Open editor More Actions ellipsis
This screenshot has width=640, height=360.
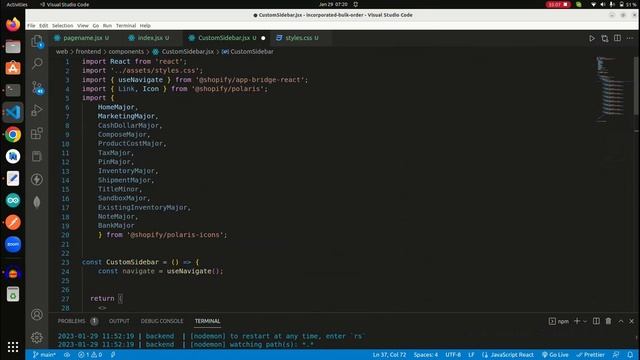(x=630, y=38)
